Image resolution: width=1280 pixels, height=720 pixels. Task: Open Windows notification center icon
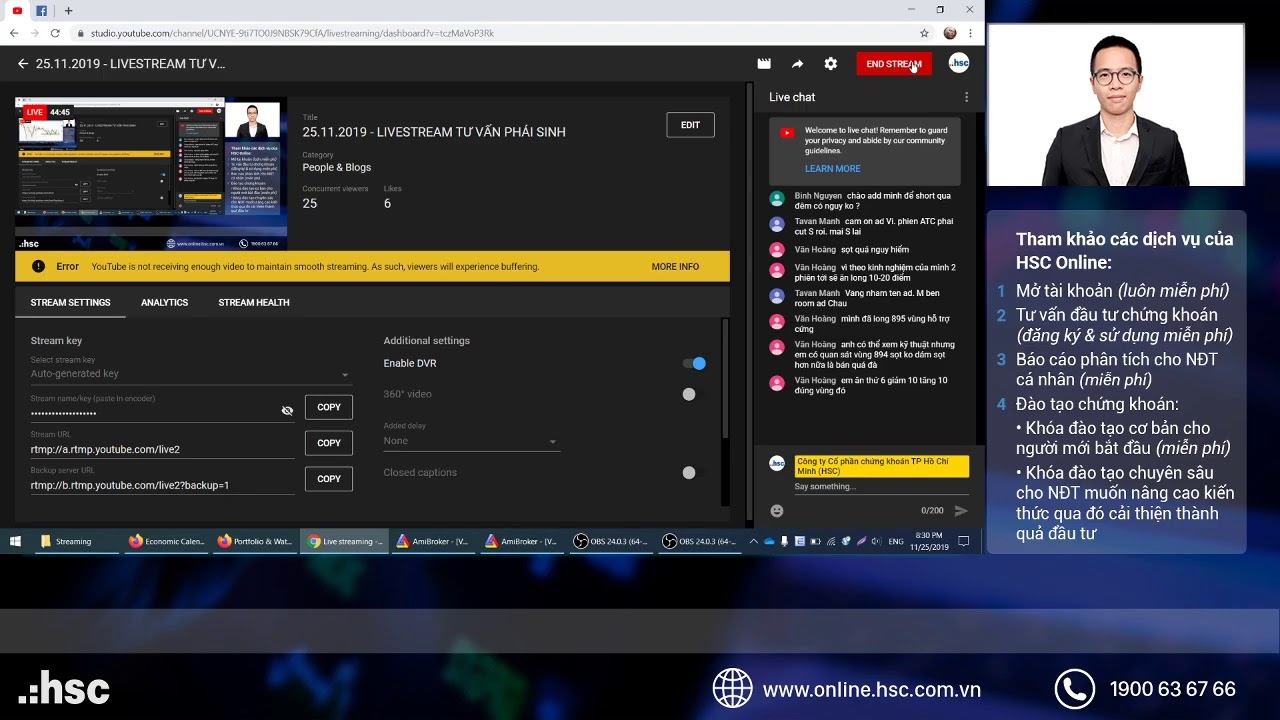pyautogui.click(x=964, y=541)
